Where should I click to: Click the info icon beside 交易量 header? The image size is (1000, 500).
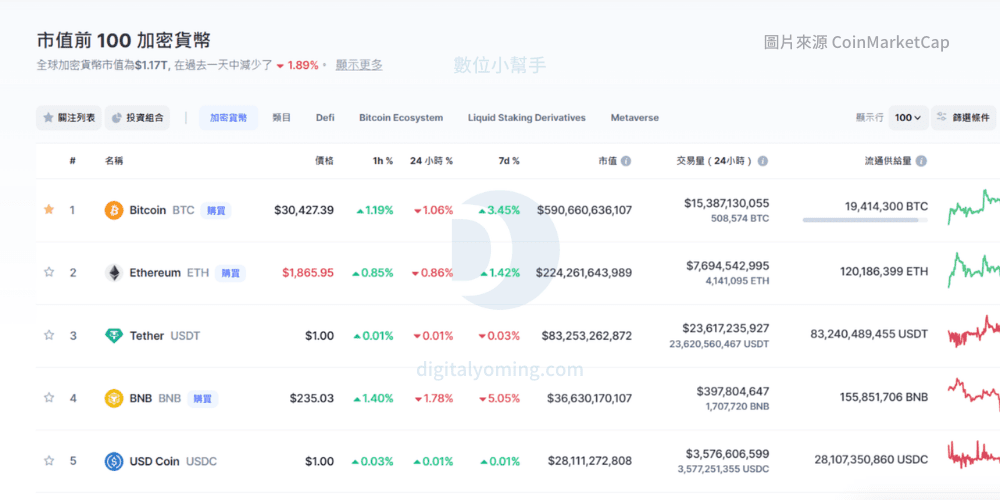point(763,161)
